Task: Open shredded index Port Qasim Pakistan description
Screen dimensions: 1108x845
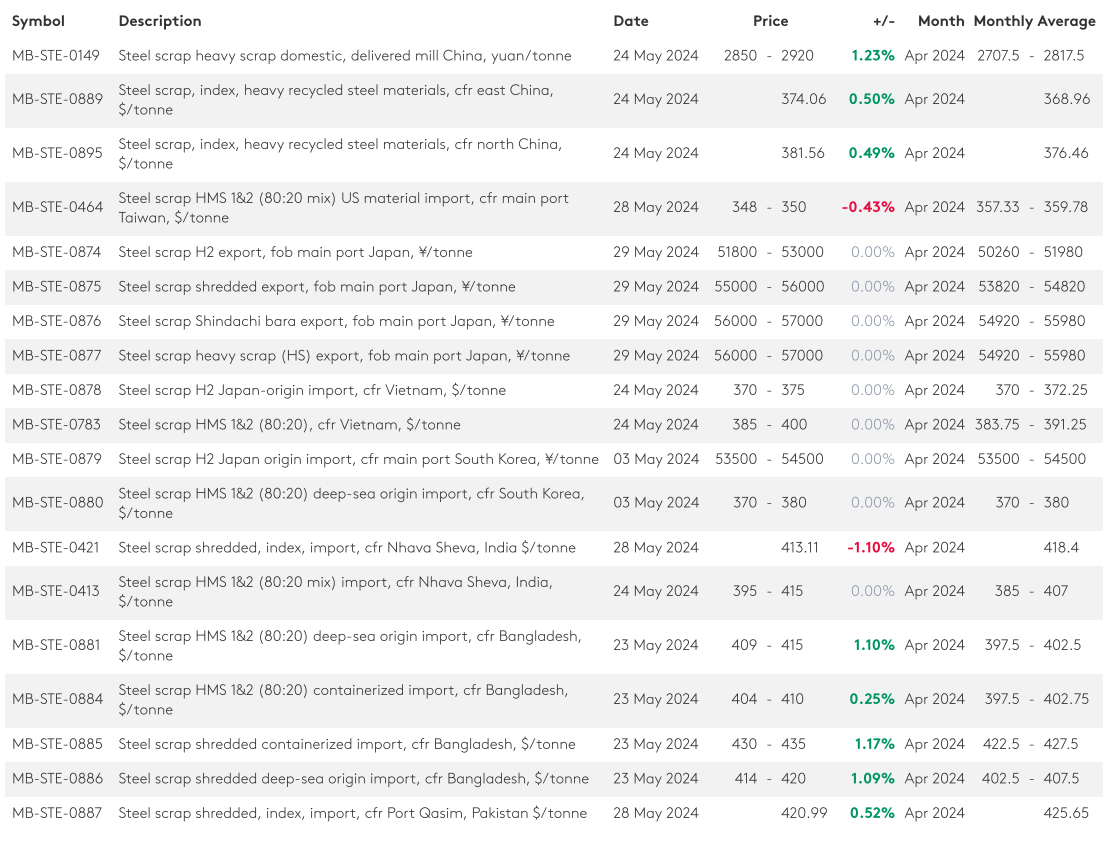Action: (x=352, y=813)
